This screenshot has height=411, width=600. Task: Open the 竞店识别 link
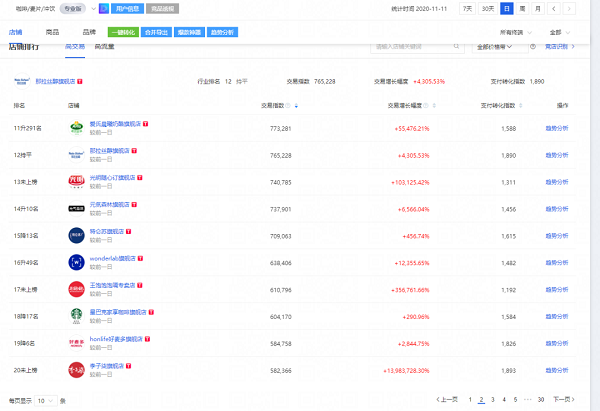[x=560, y=47]
